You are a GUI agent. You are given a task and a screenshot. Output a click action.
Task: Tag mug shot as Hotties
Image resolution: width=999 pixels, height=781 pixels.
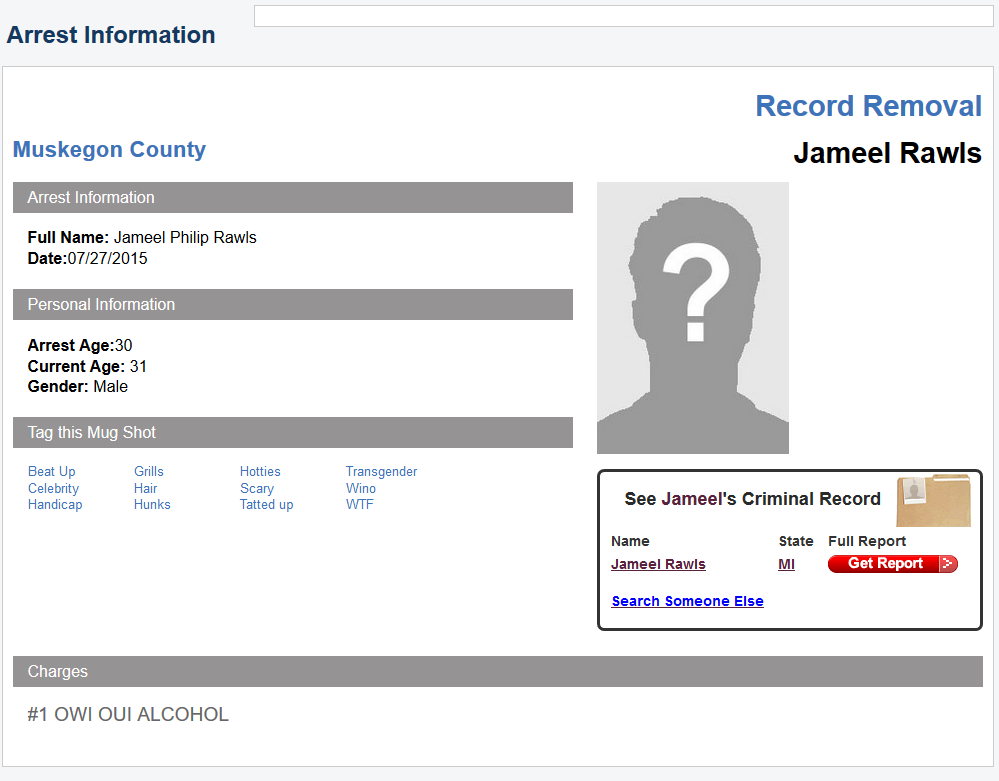tap(260, 471)
